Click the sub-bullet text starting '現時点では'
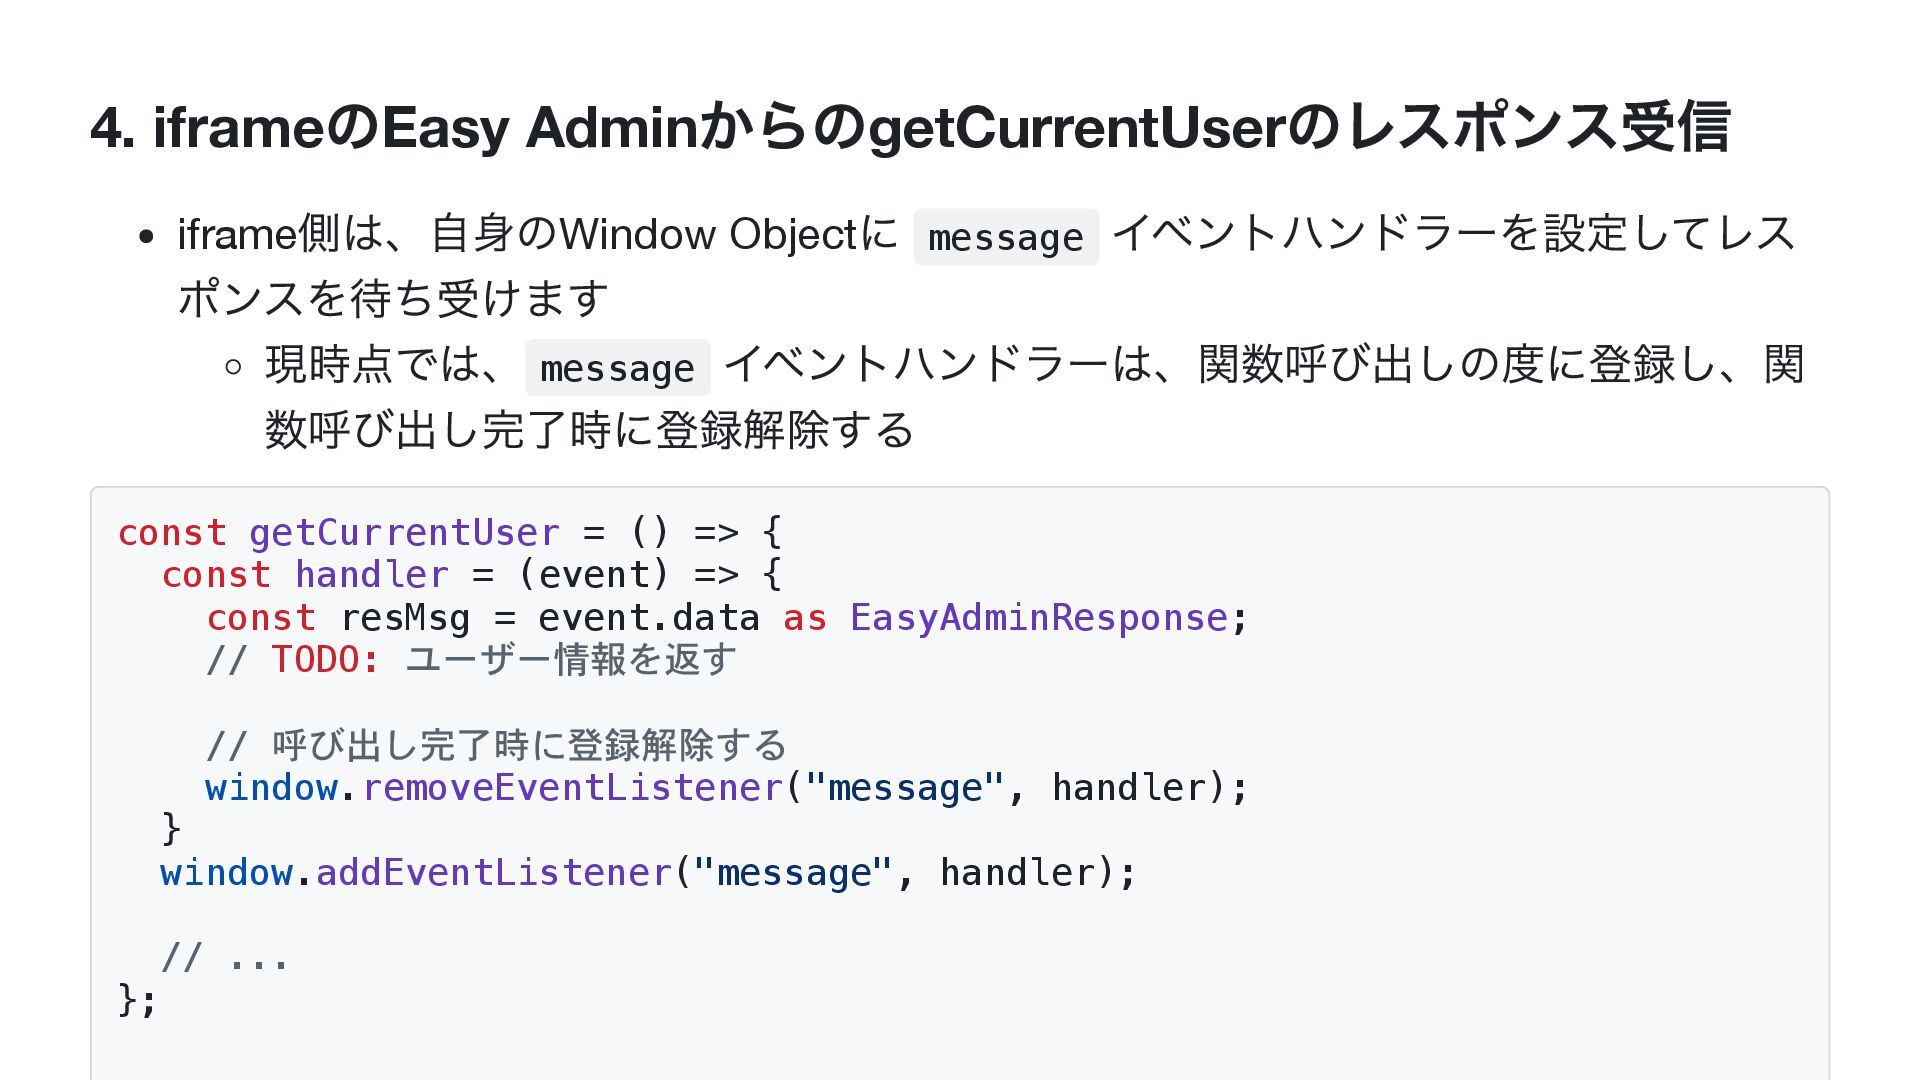 (1035, 396)
